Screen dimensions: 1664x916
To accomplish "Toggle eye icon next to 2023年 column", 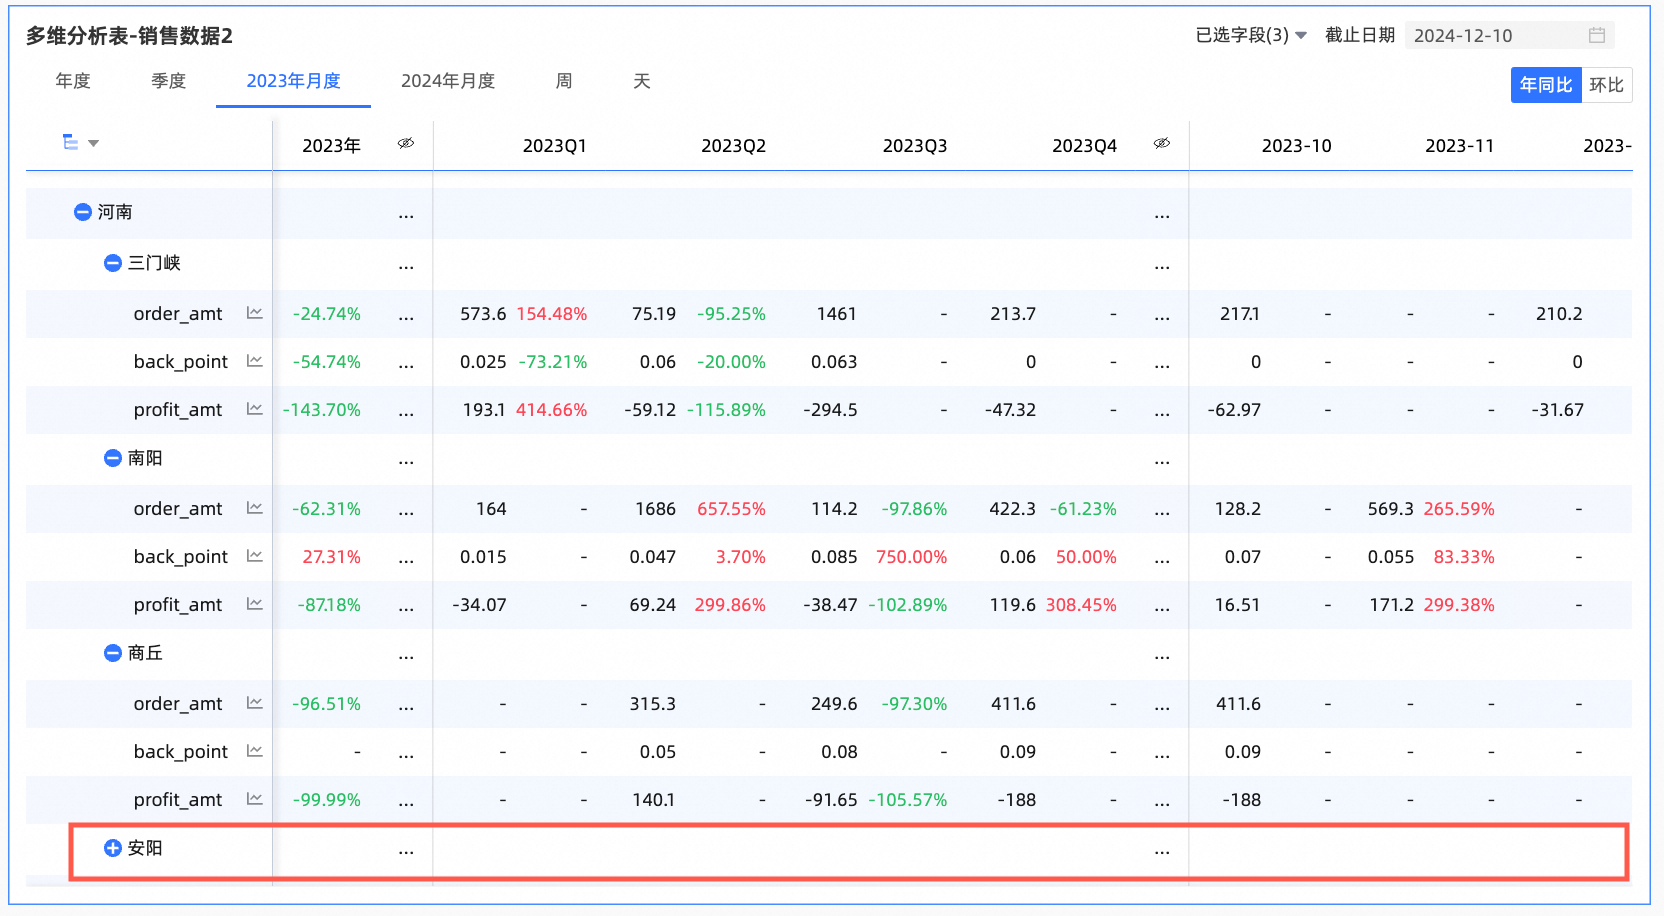I will click(406, 144).
